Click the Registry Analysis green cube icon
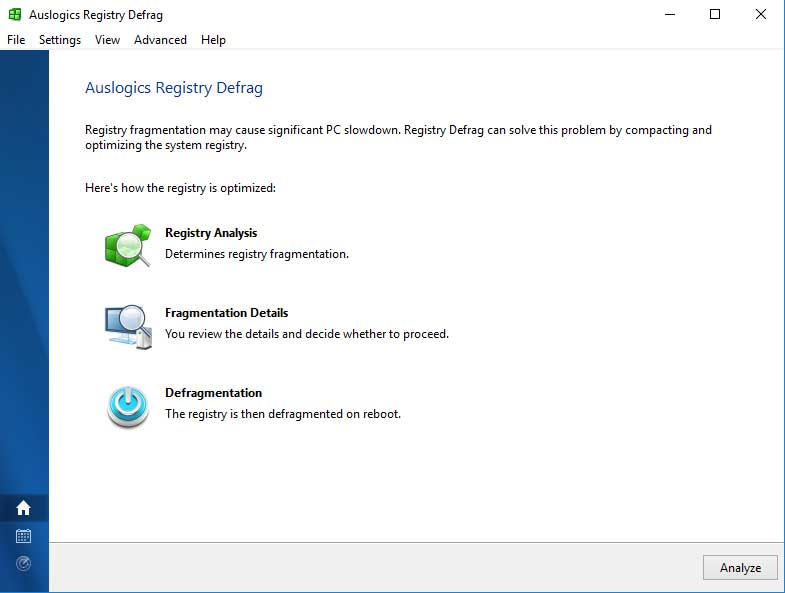Image resolution: width=785 pixels, height=593 pixels. coord(128,245)
